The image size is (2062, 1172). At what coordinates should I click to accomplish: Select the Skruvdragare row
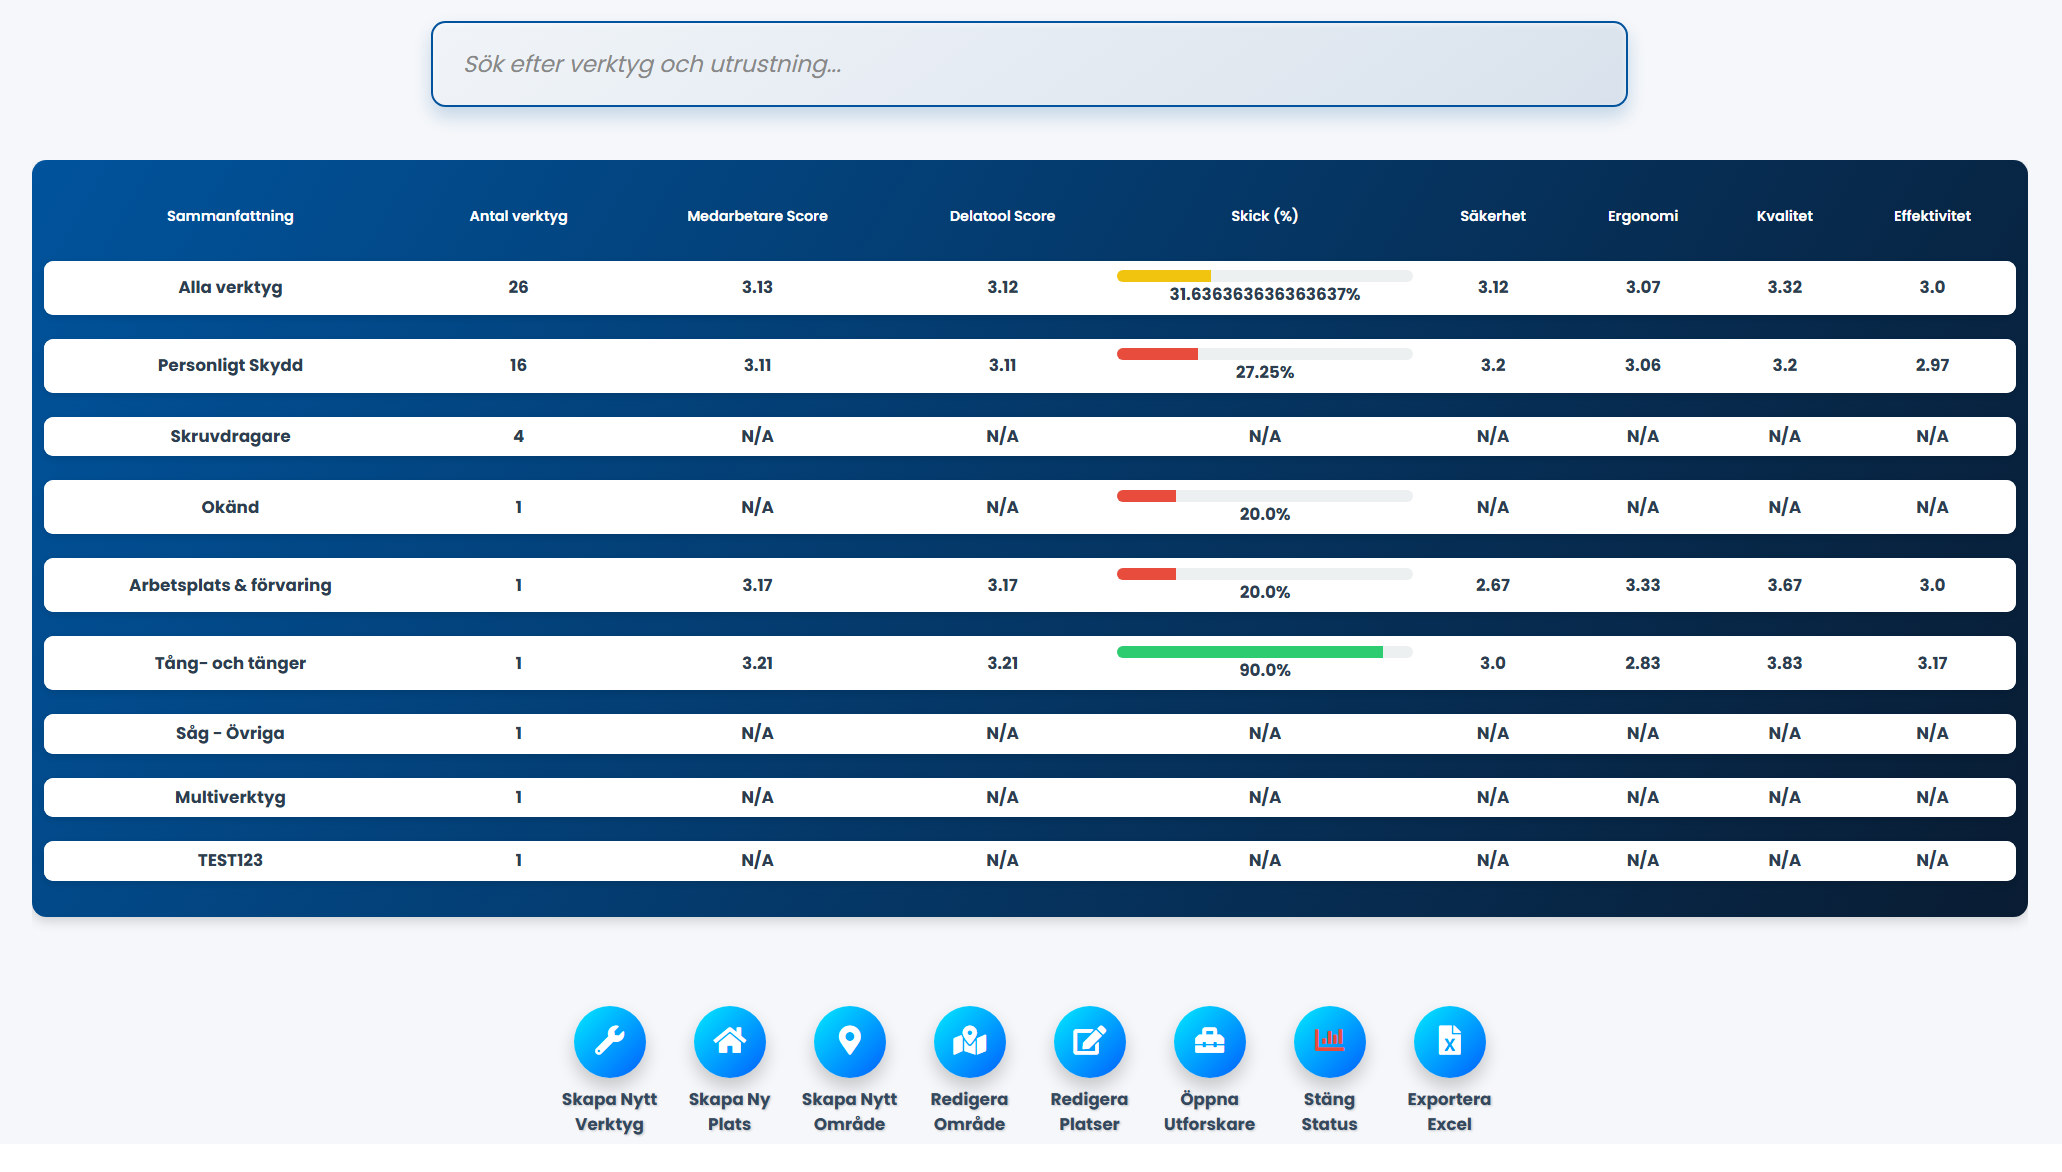click(x=230, y=436)
